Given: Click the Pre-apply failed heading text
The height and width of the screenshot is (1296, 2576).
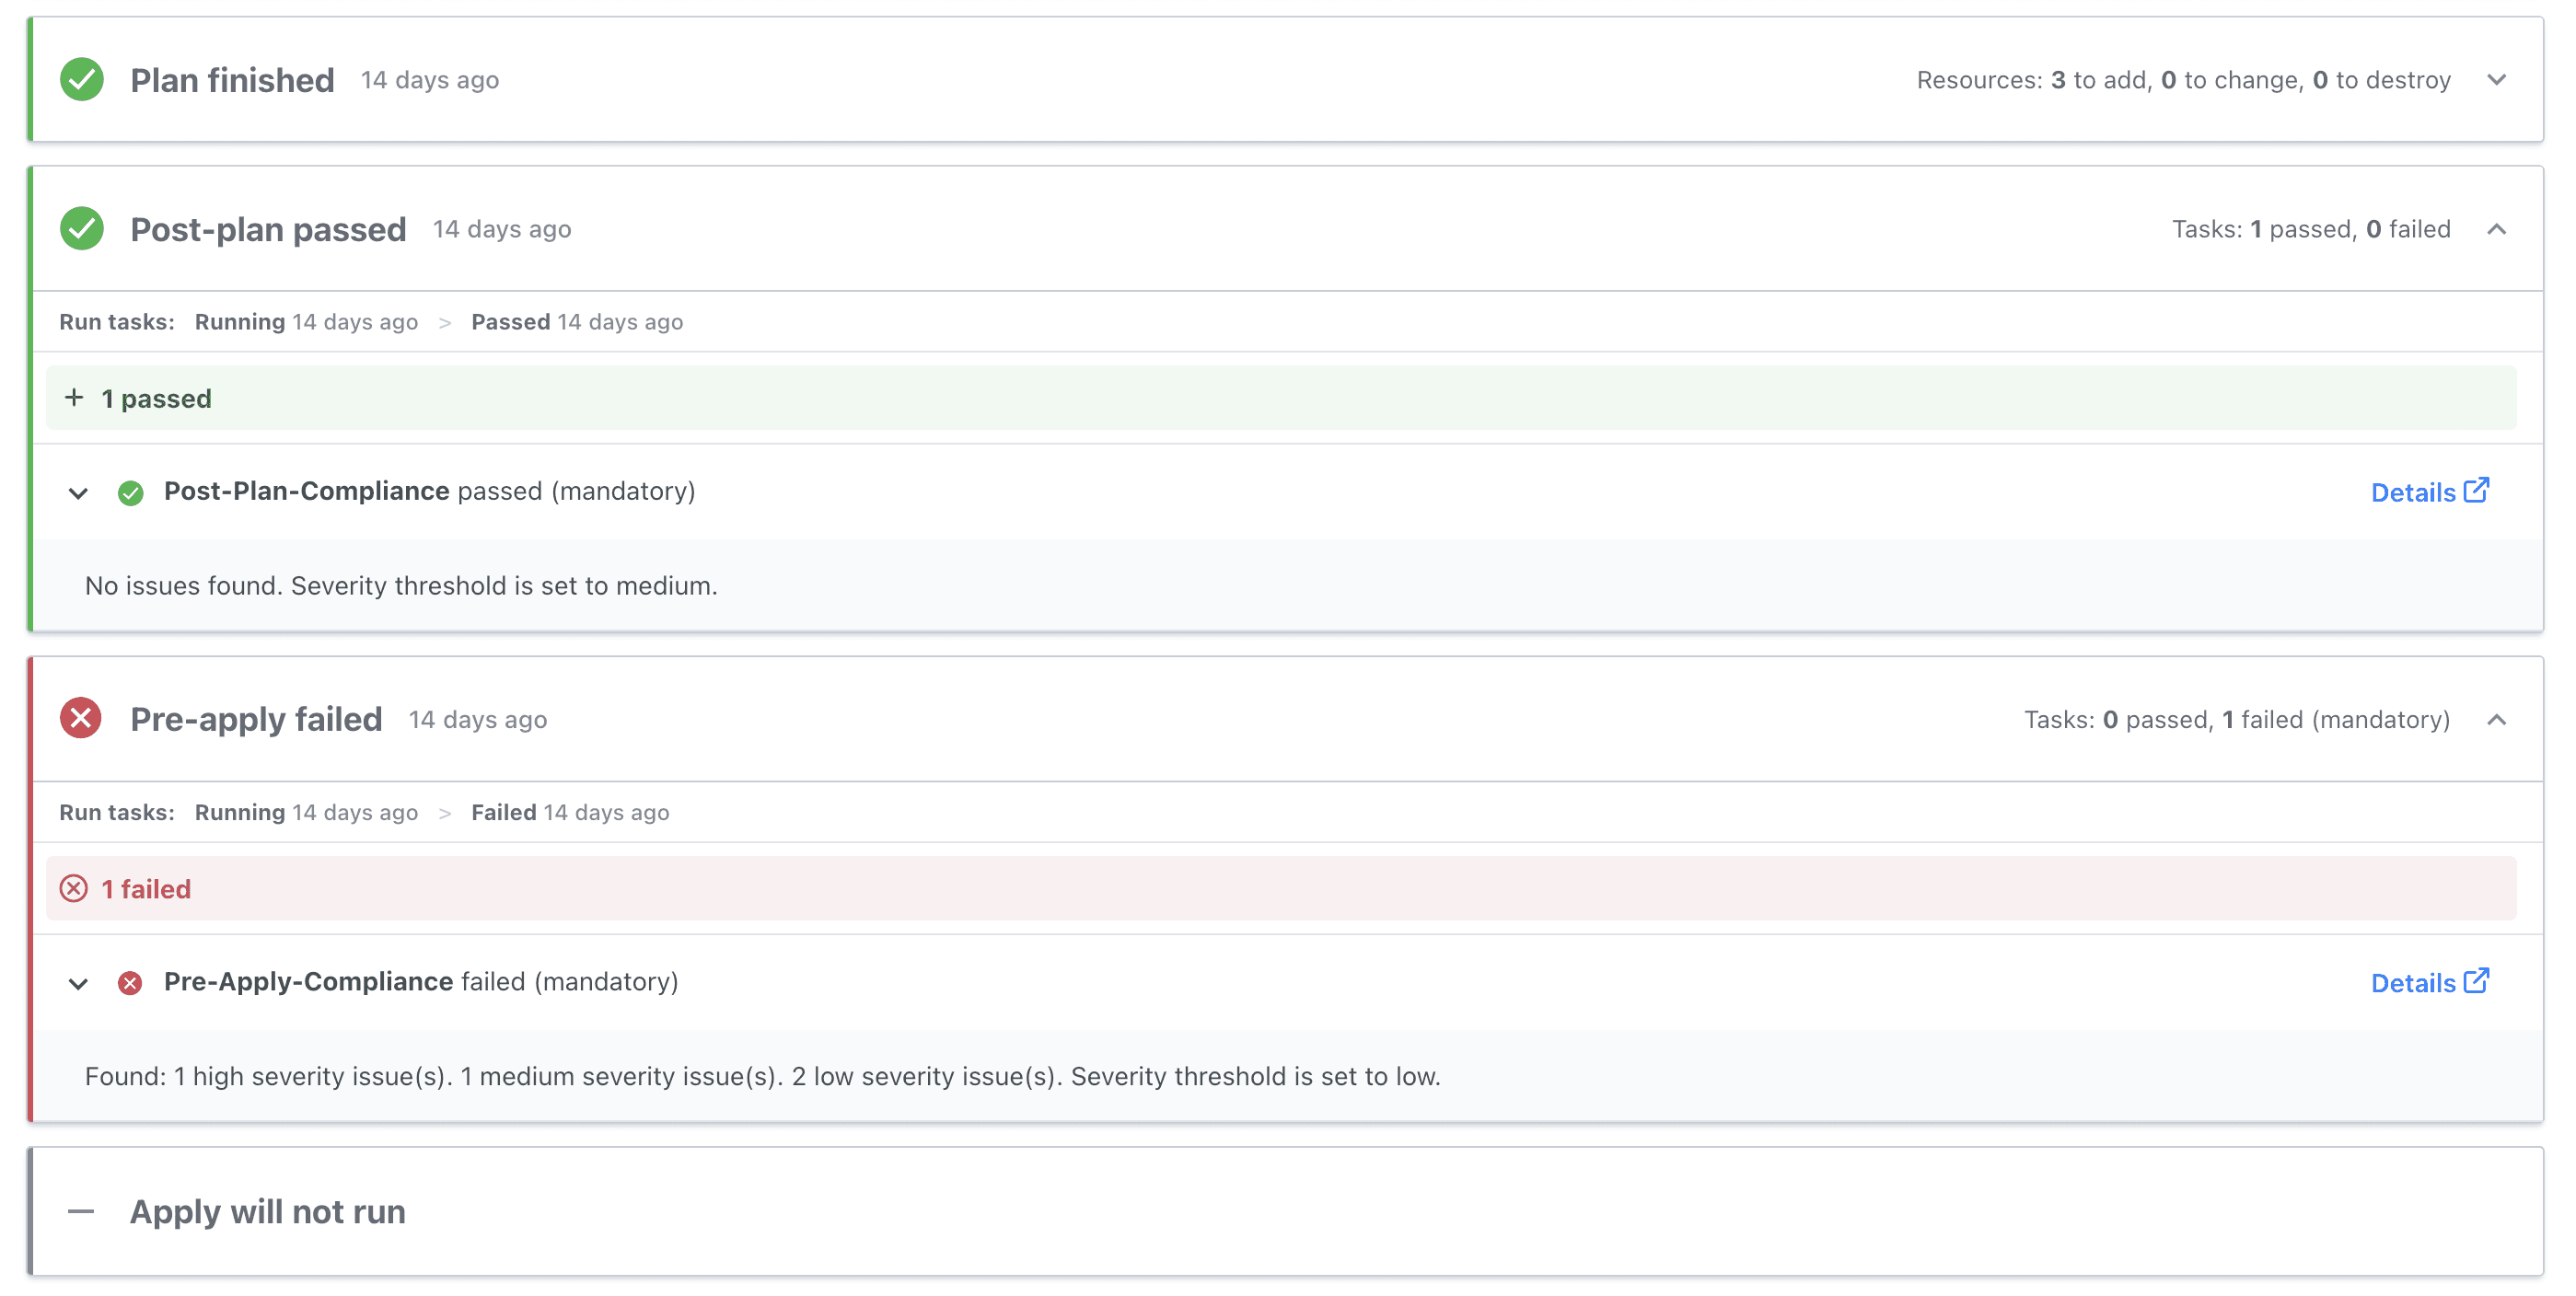Looking at the screenshot, I should 256,719.
